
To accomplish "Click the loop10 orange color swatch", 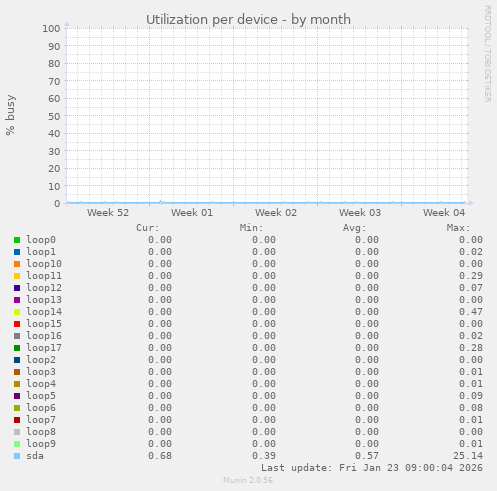I will tap(17, 264).
